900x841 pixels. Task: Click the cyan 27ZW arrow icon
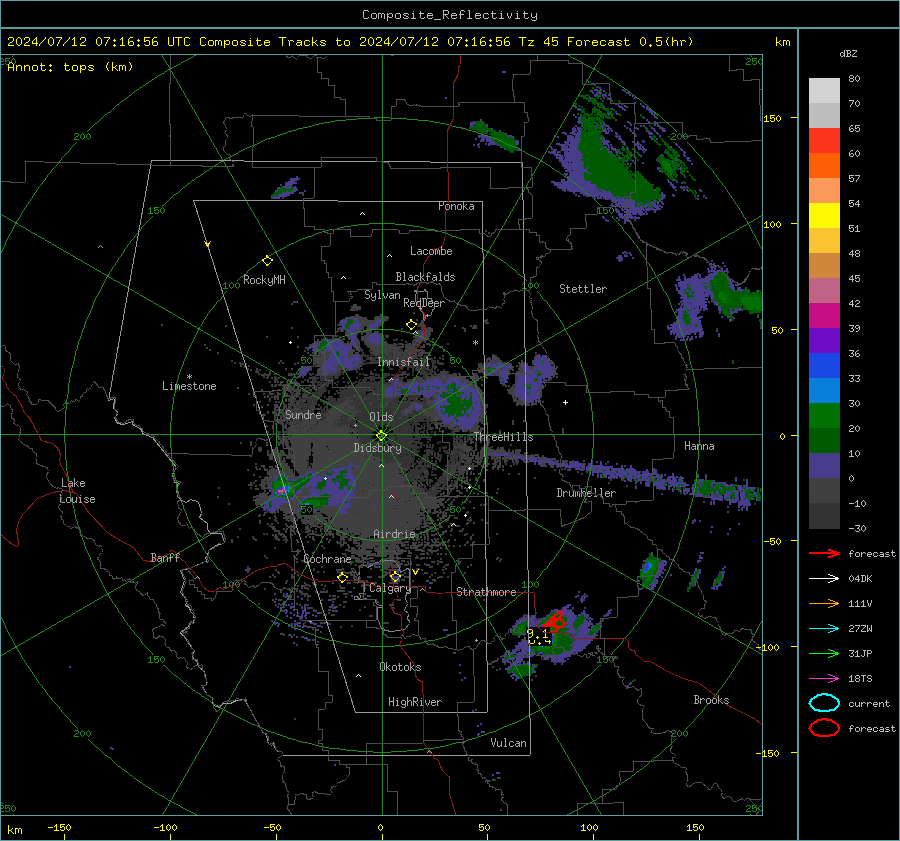(x=824, y=629)
